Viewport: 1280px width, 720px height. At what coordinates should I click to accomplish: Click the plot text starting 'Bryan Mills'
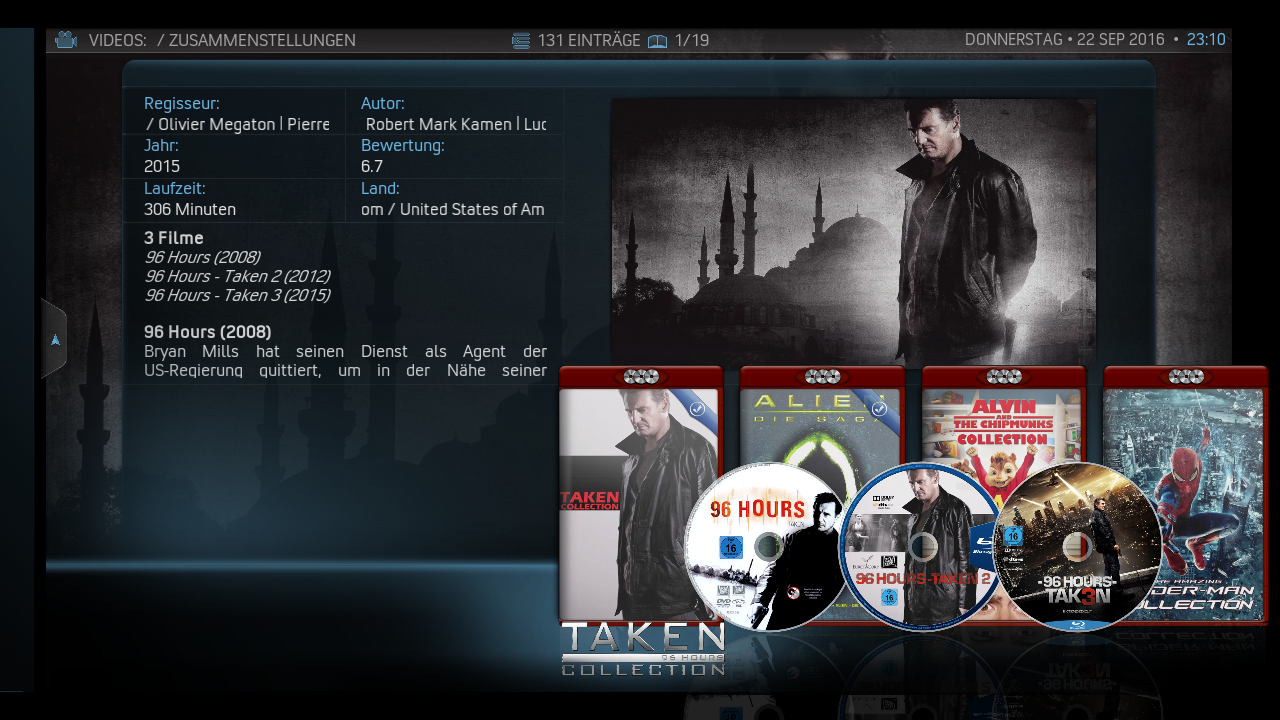tap(345, 361)
